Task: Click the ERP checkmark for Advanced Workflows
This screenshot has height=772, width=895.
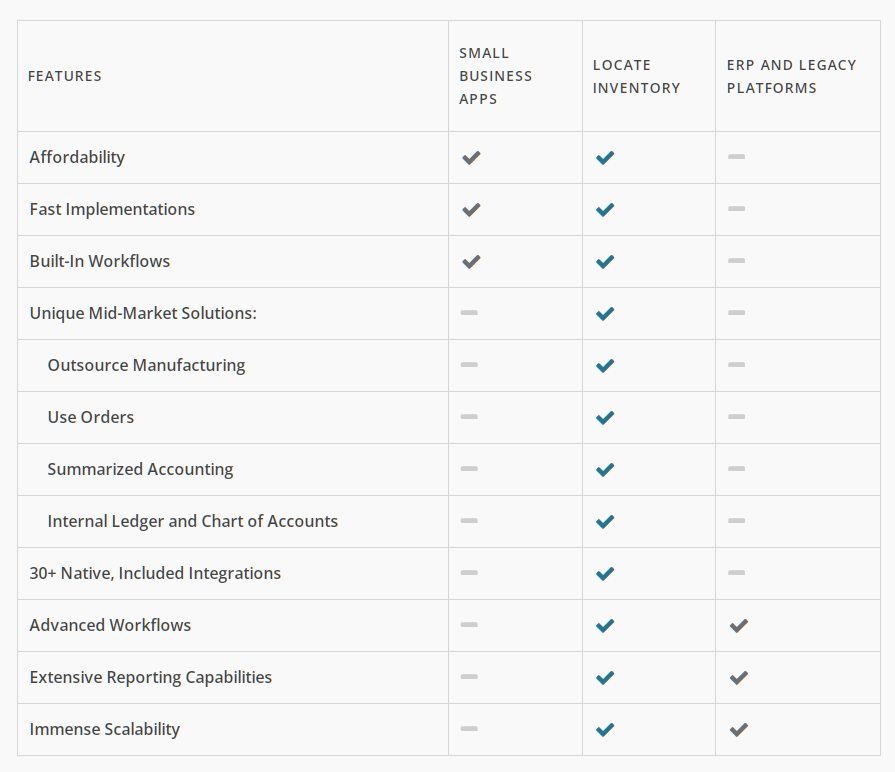Action: 739,625
